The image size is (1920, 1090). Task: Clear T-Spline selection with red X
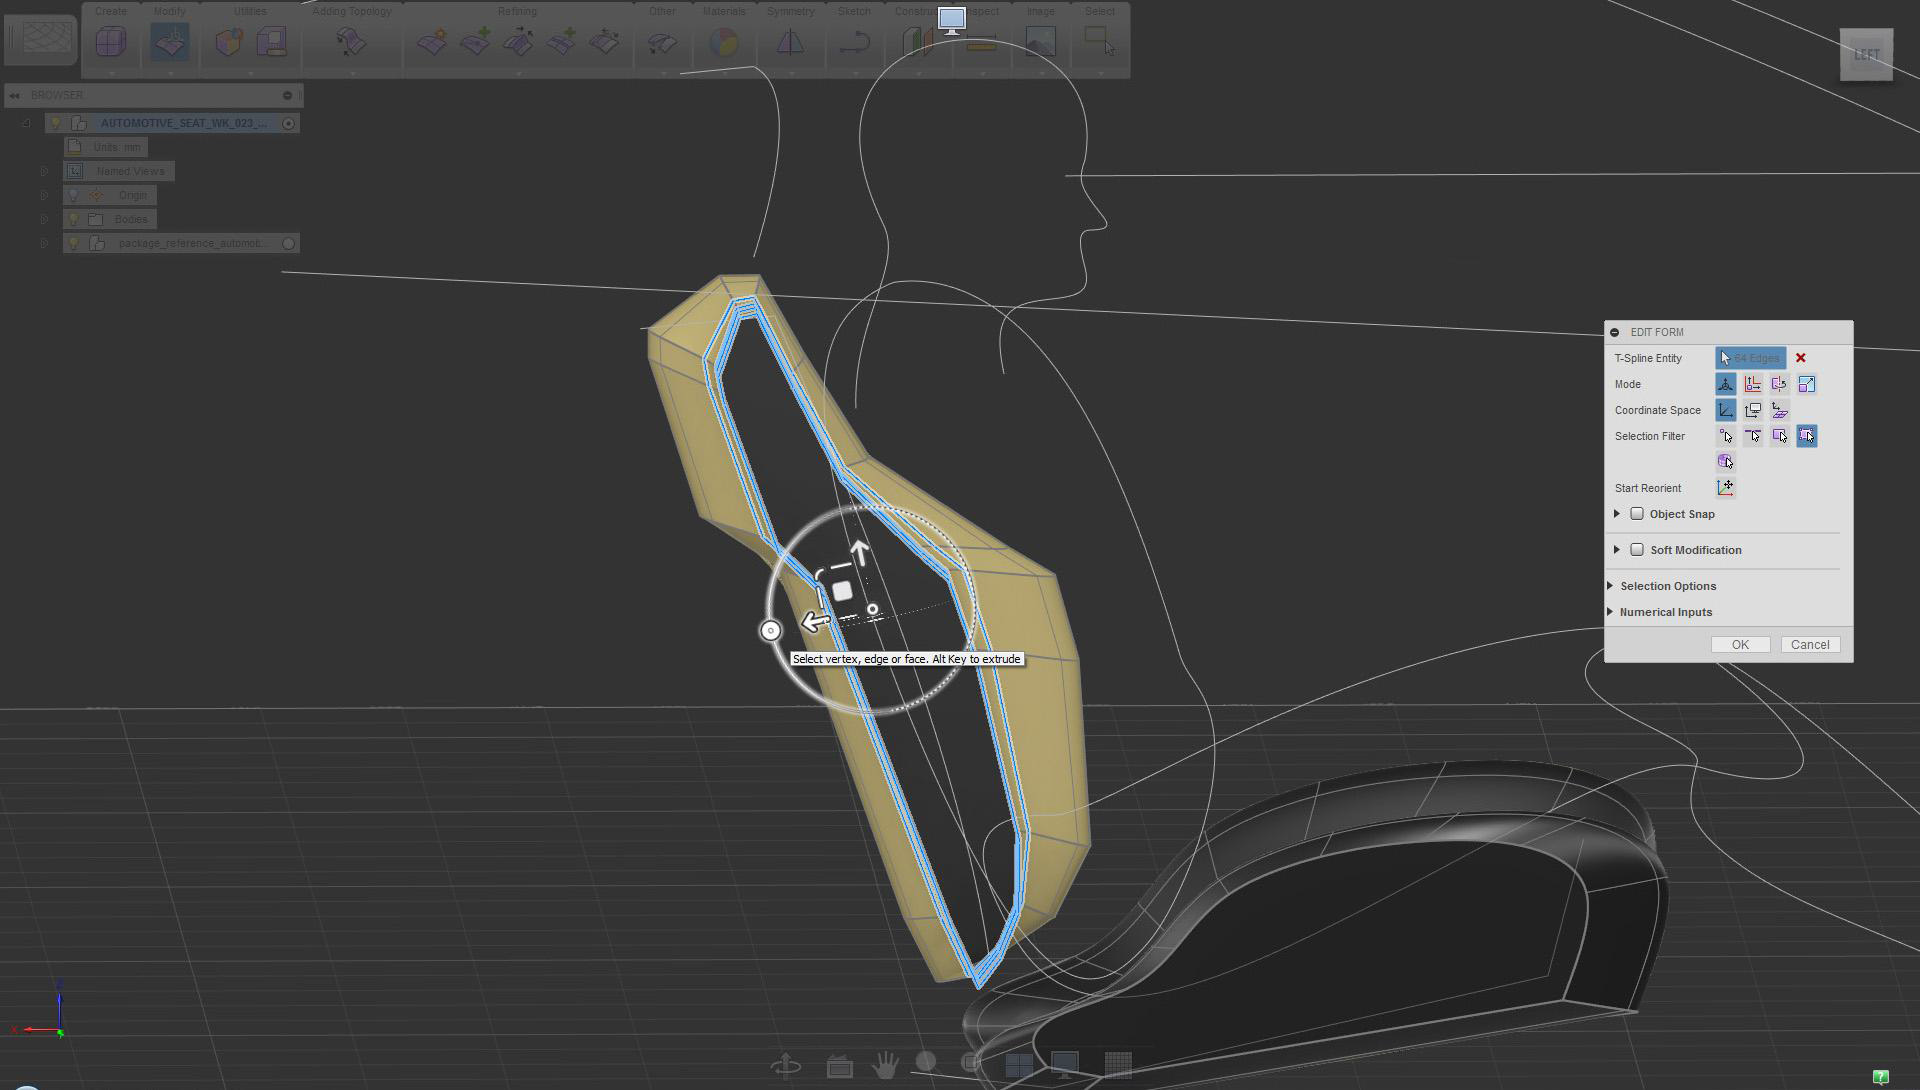[x=1800, y=358]
